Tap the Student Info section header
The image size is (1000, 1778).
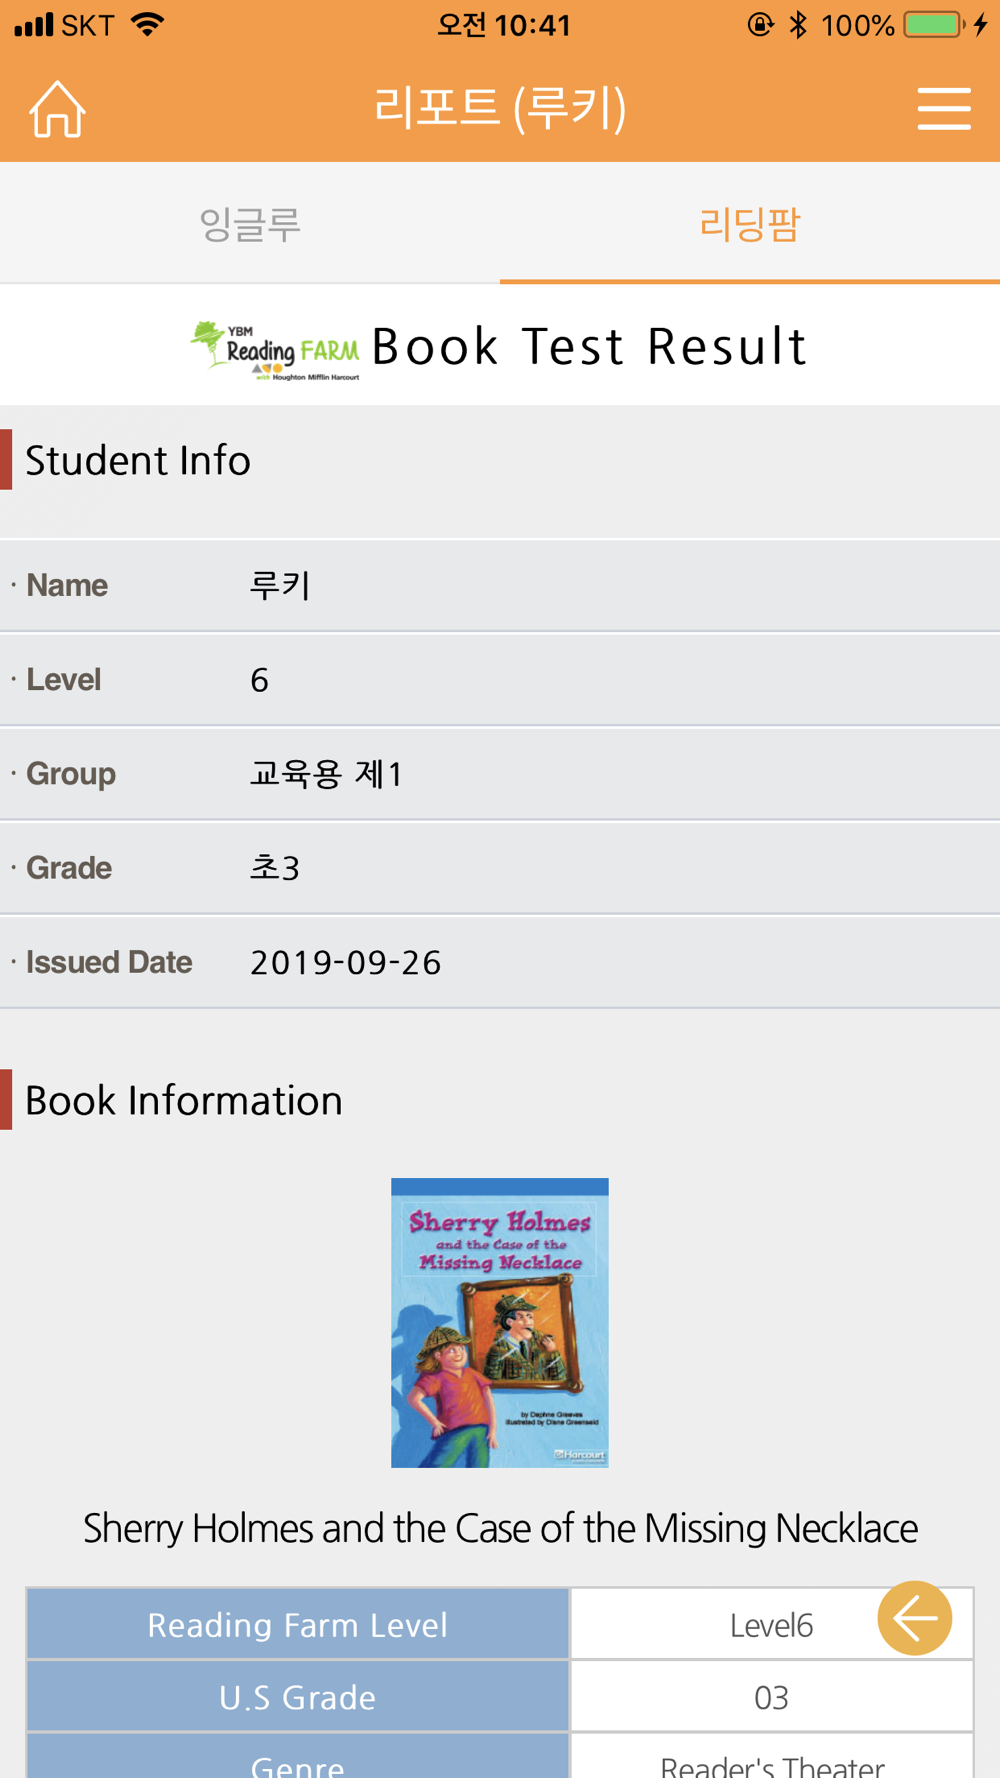[138, 460]
